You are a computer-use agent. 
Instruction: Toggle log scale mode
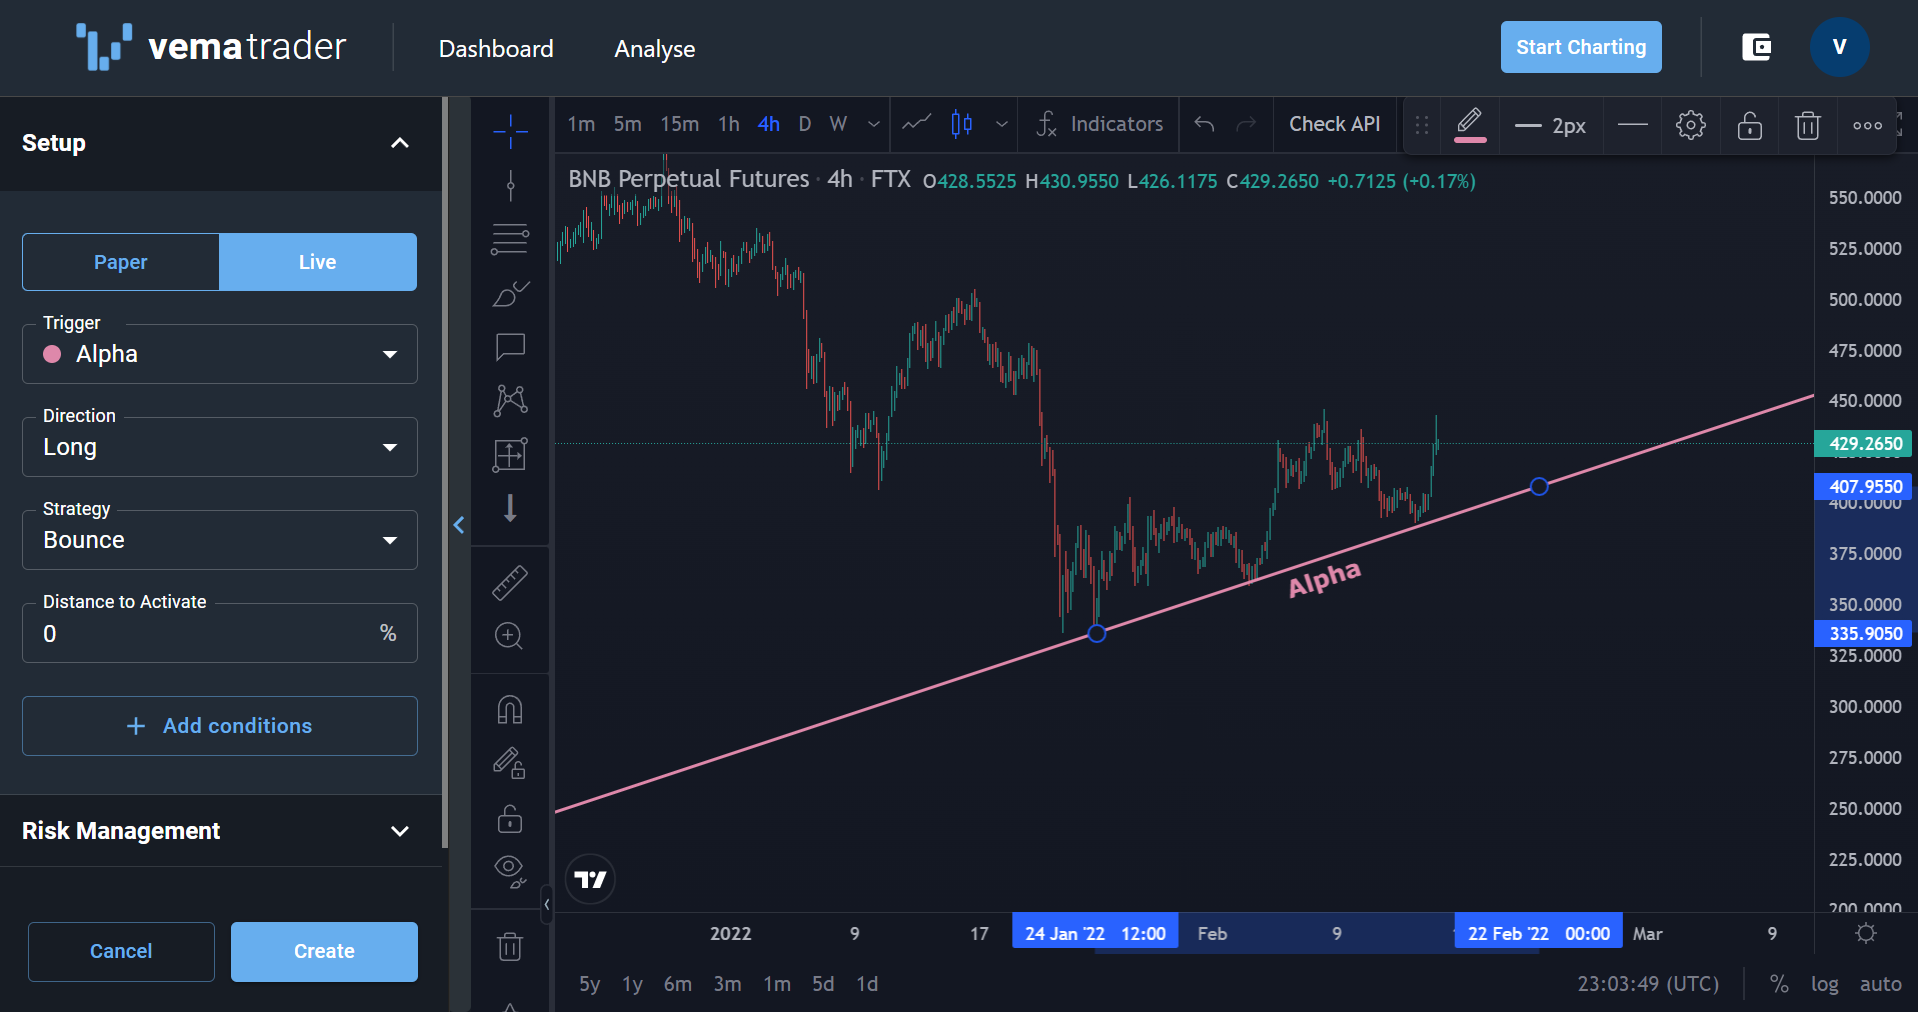pos(1825,984)
